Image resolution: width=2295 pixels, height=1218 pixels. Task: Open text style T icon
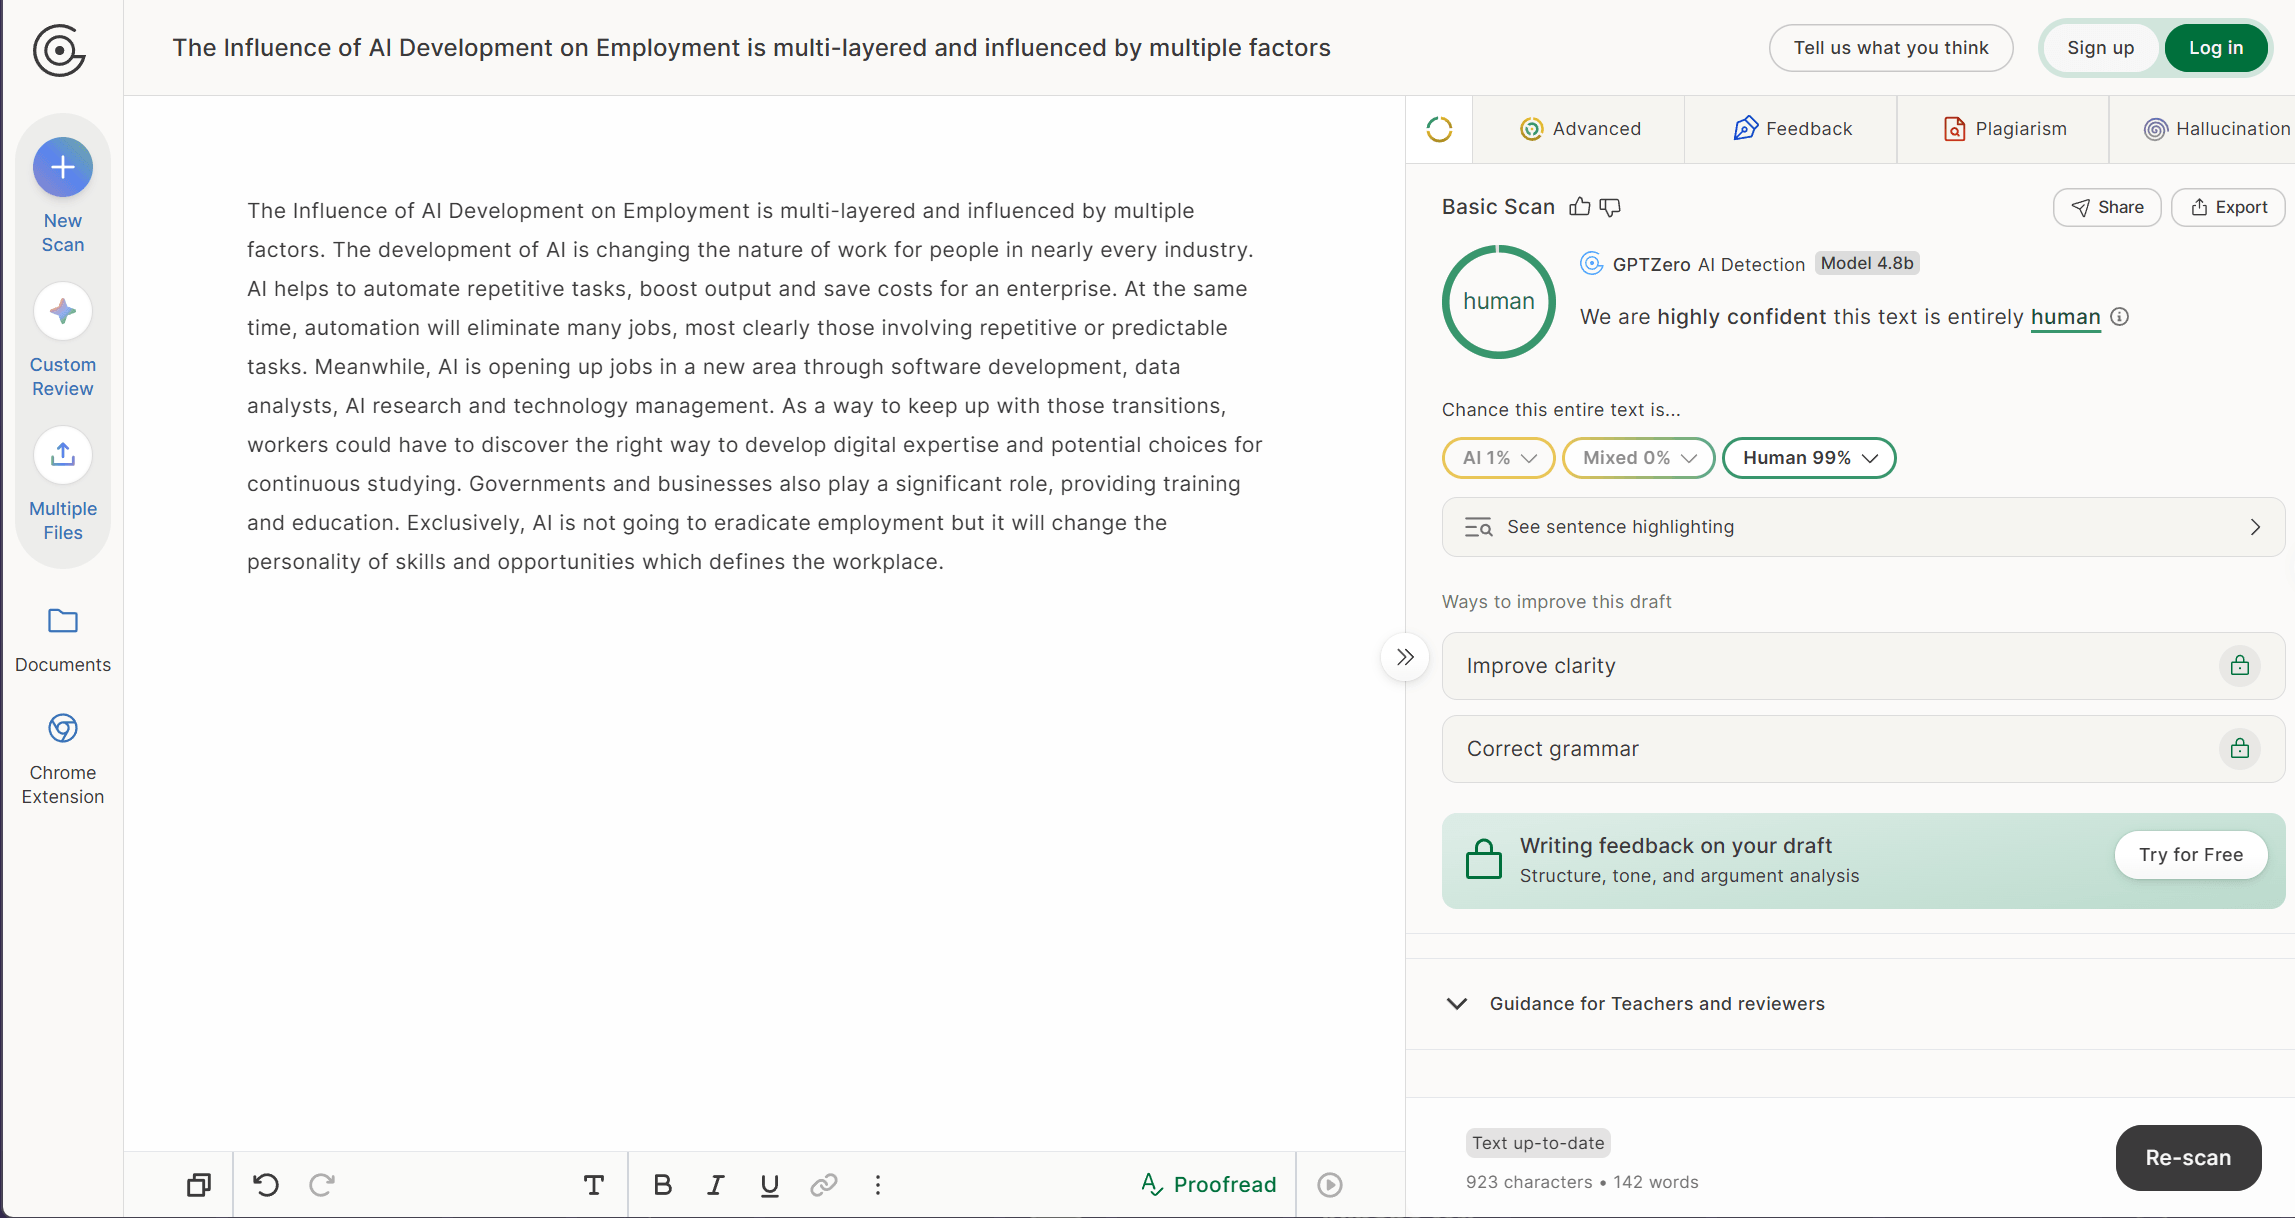(594, 1185)
